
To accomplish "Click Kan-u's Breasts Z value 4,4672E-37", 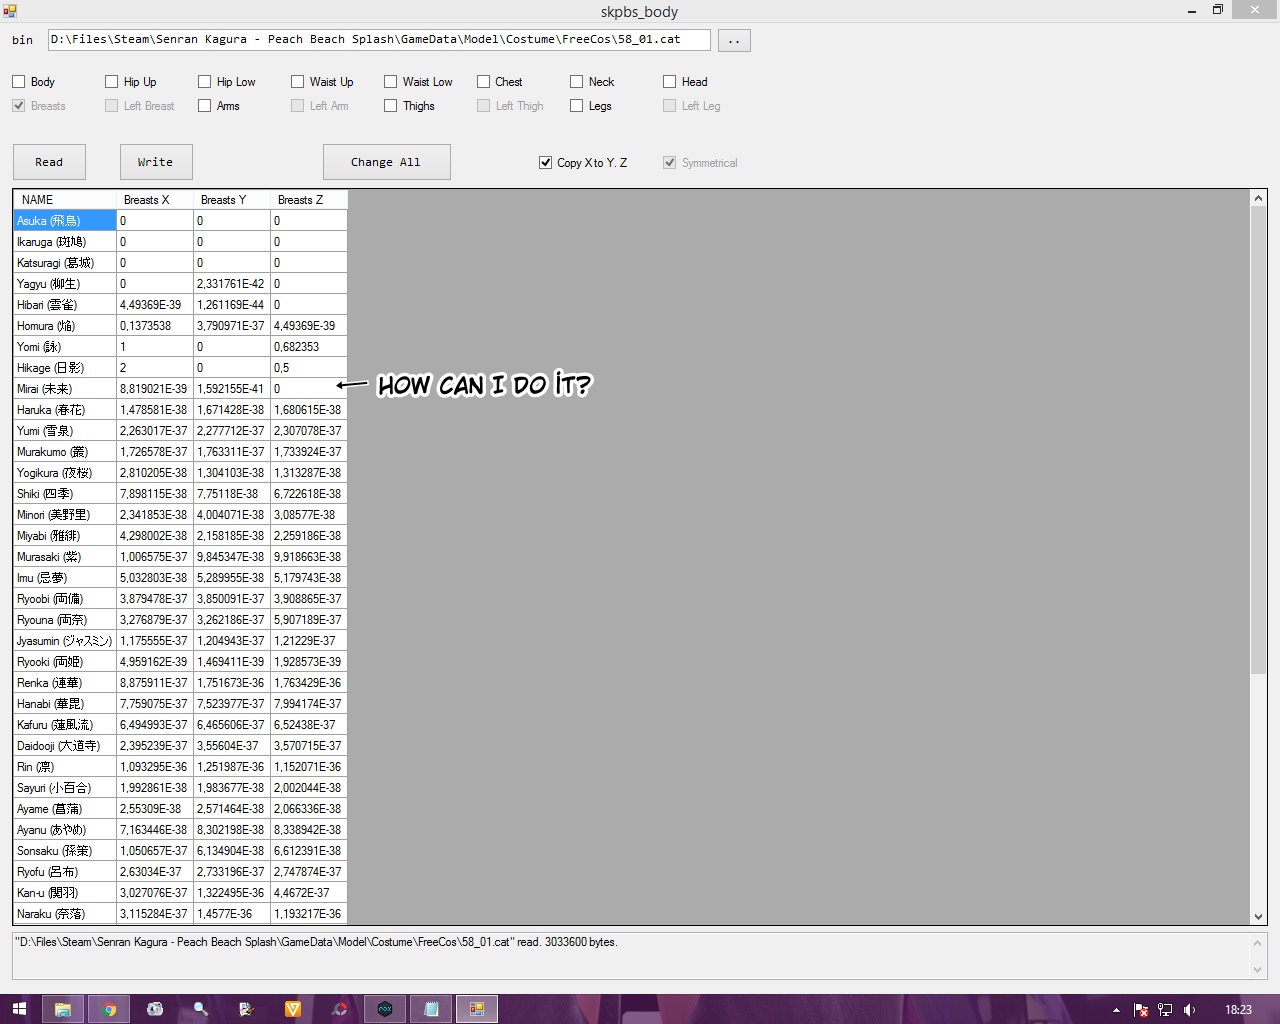I will click(x=309, y=893).
